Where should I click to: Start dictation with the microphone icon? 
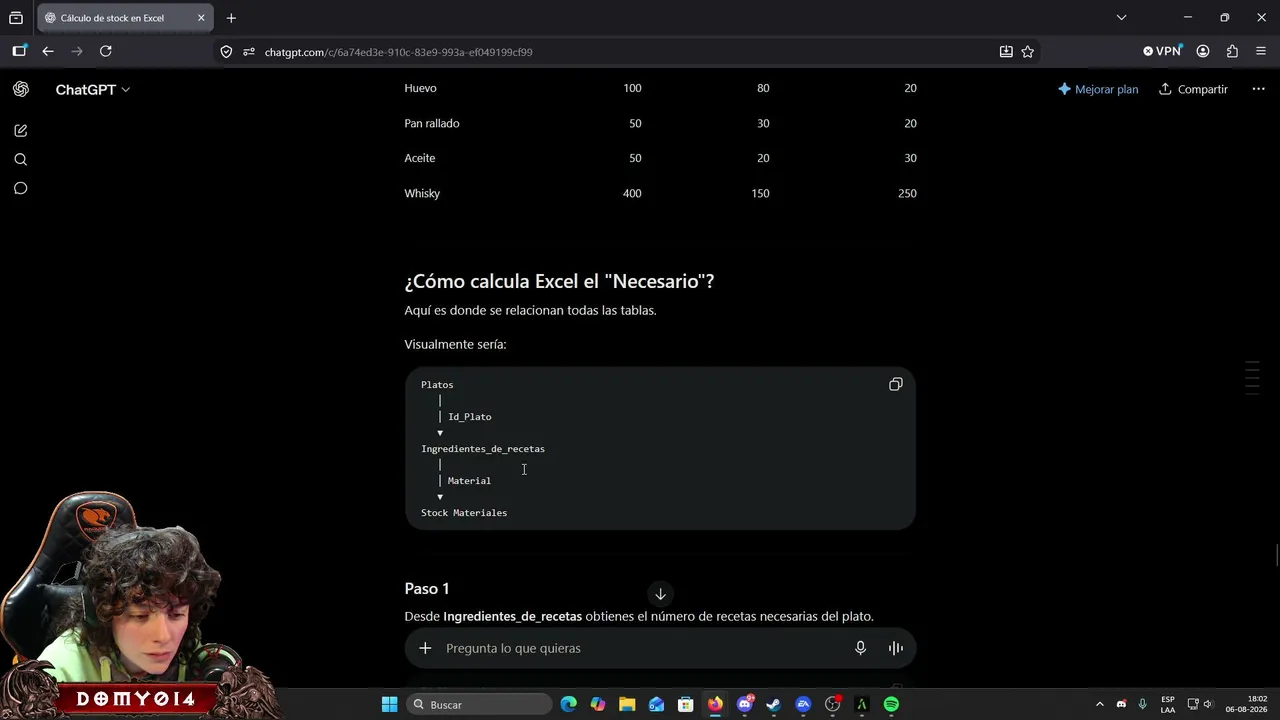point(860,648)
